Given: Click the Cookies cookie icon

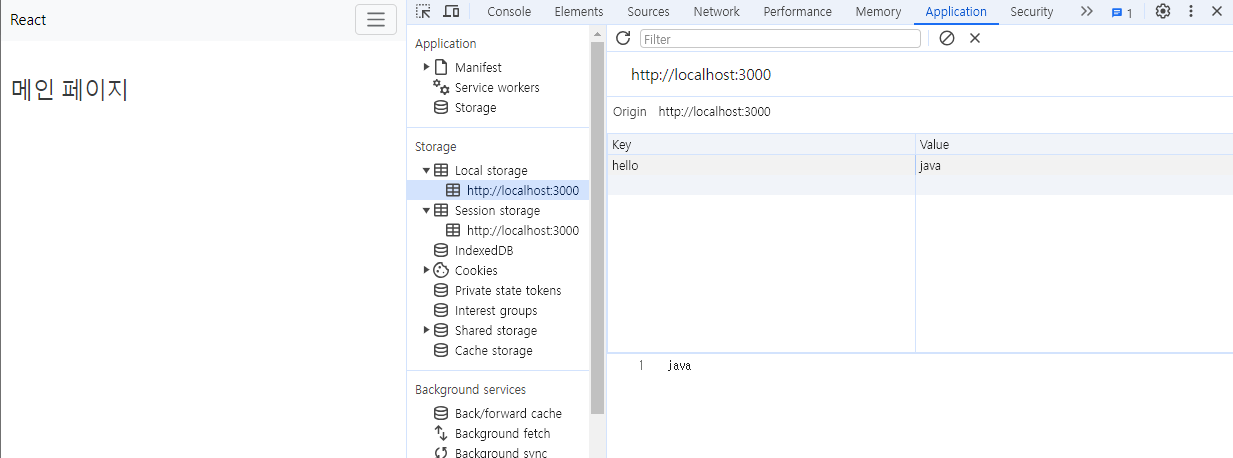Looking at the screenshot, I should point(441,270).
